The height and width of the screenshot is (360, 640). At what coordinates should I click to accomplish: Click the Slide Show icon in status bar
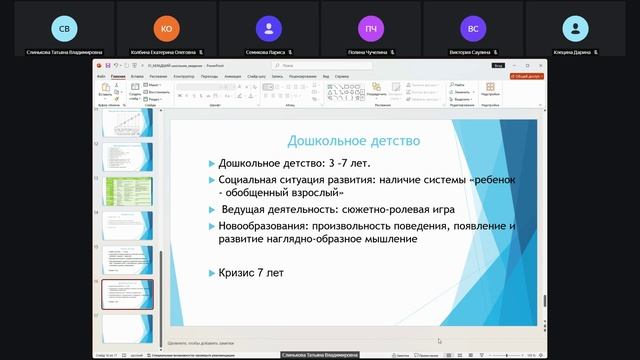[482, 356]
